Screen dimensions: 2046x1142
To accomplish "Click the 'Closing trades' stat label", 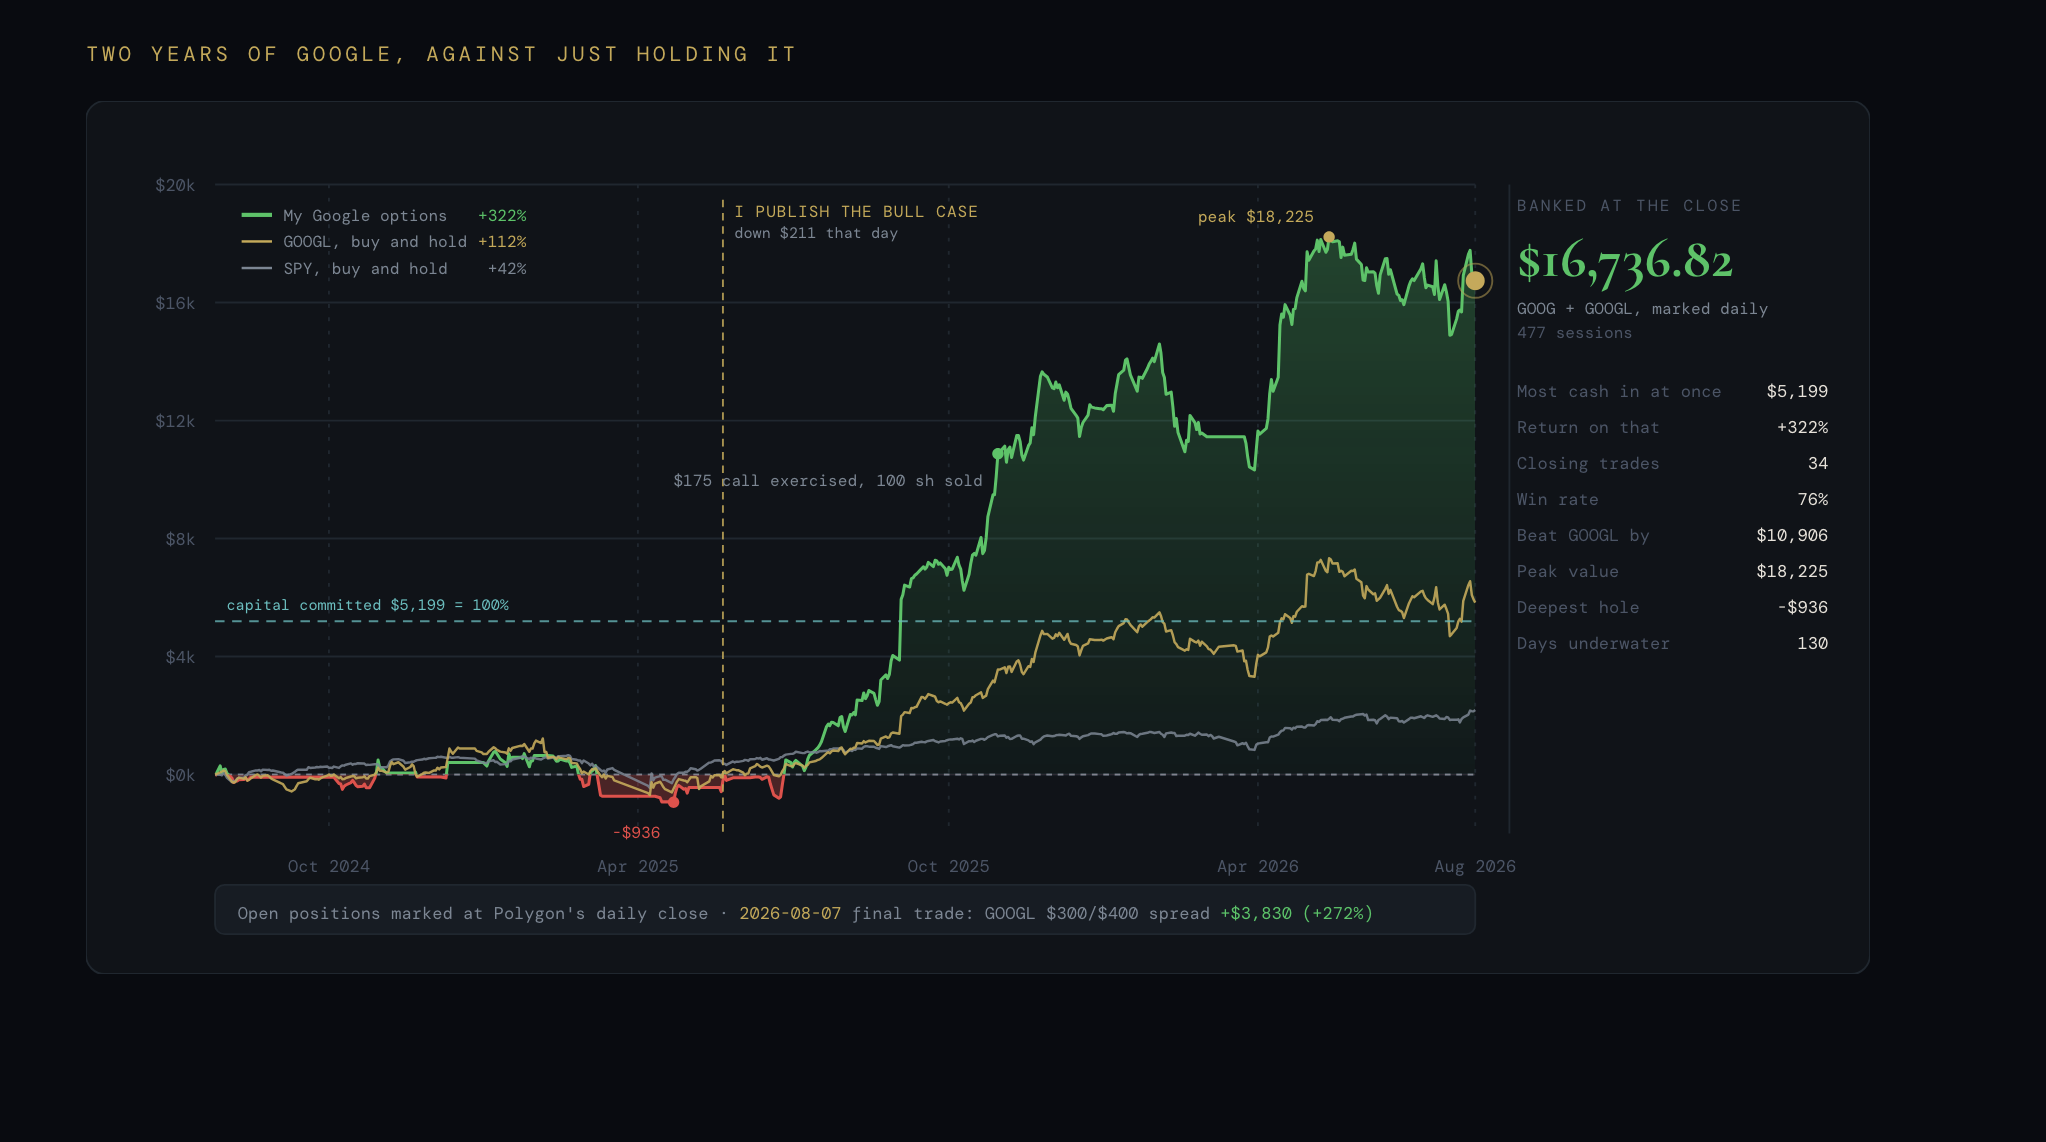I will click(x=1588, y=463).
